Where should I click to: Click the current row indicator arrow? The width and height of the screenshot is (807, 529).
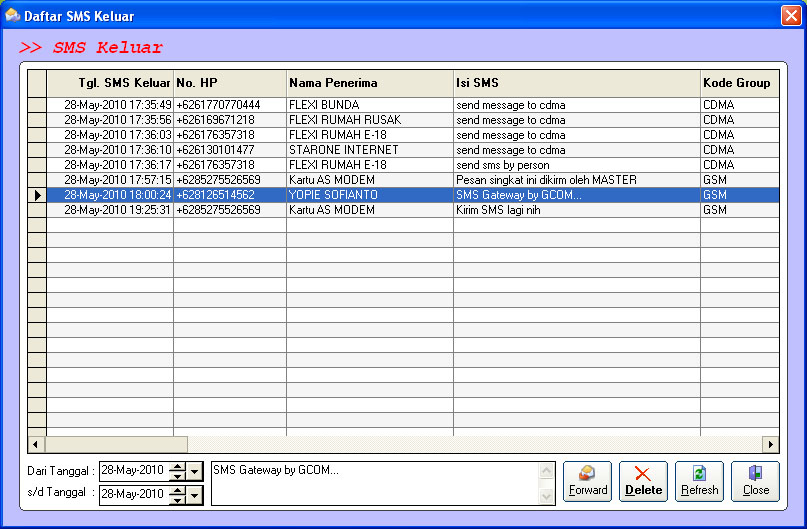pos(37,195)
